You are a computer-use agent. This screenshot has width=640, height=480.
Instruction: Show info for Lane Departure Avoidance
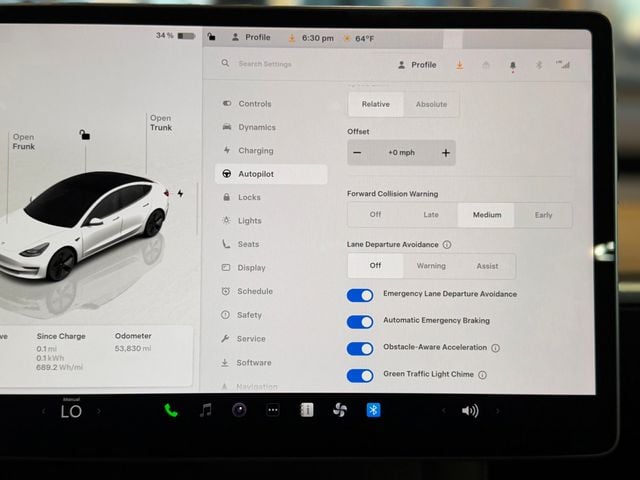click(x=447, y=244)
